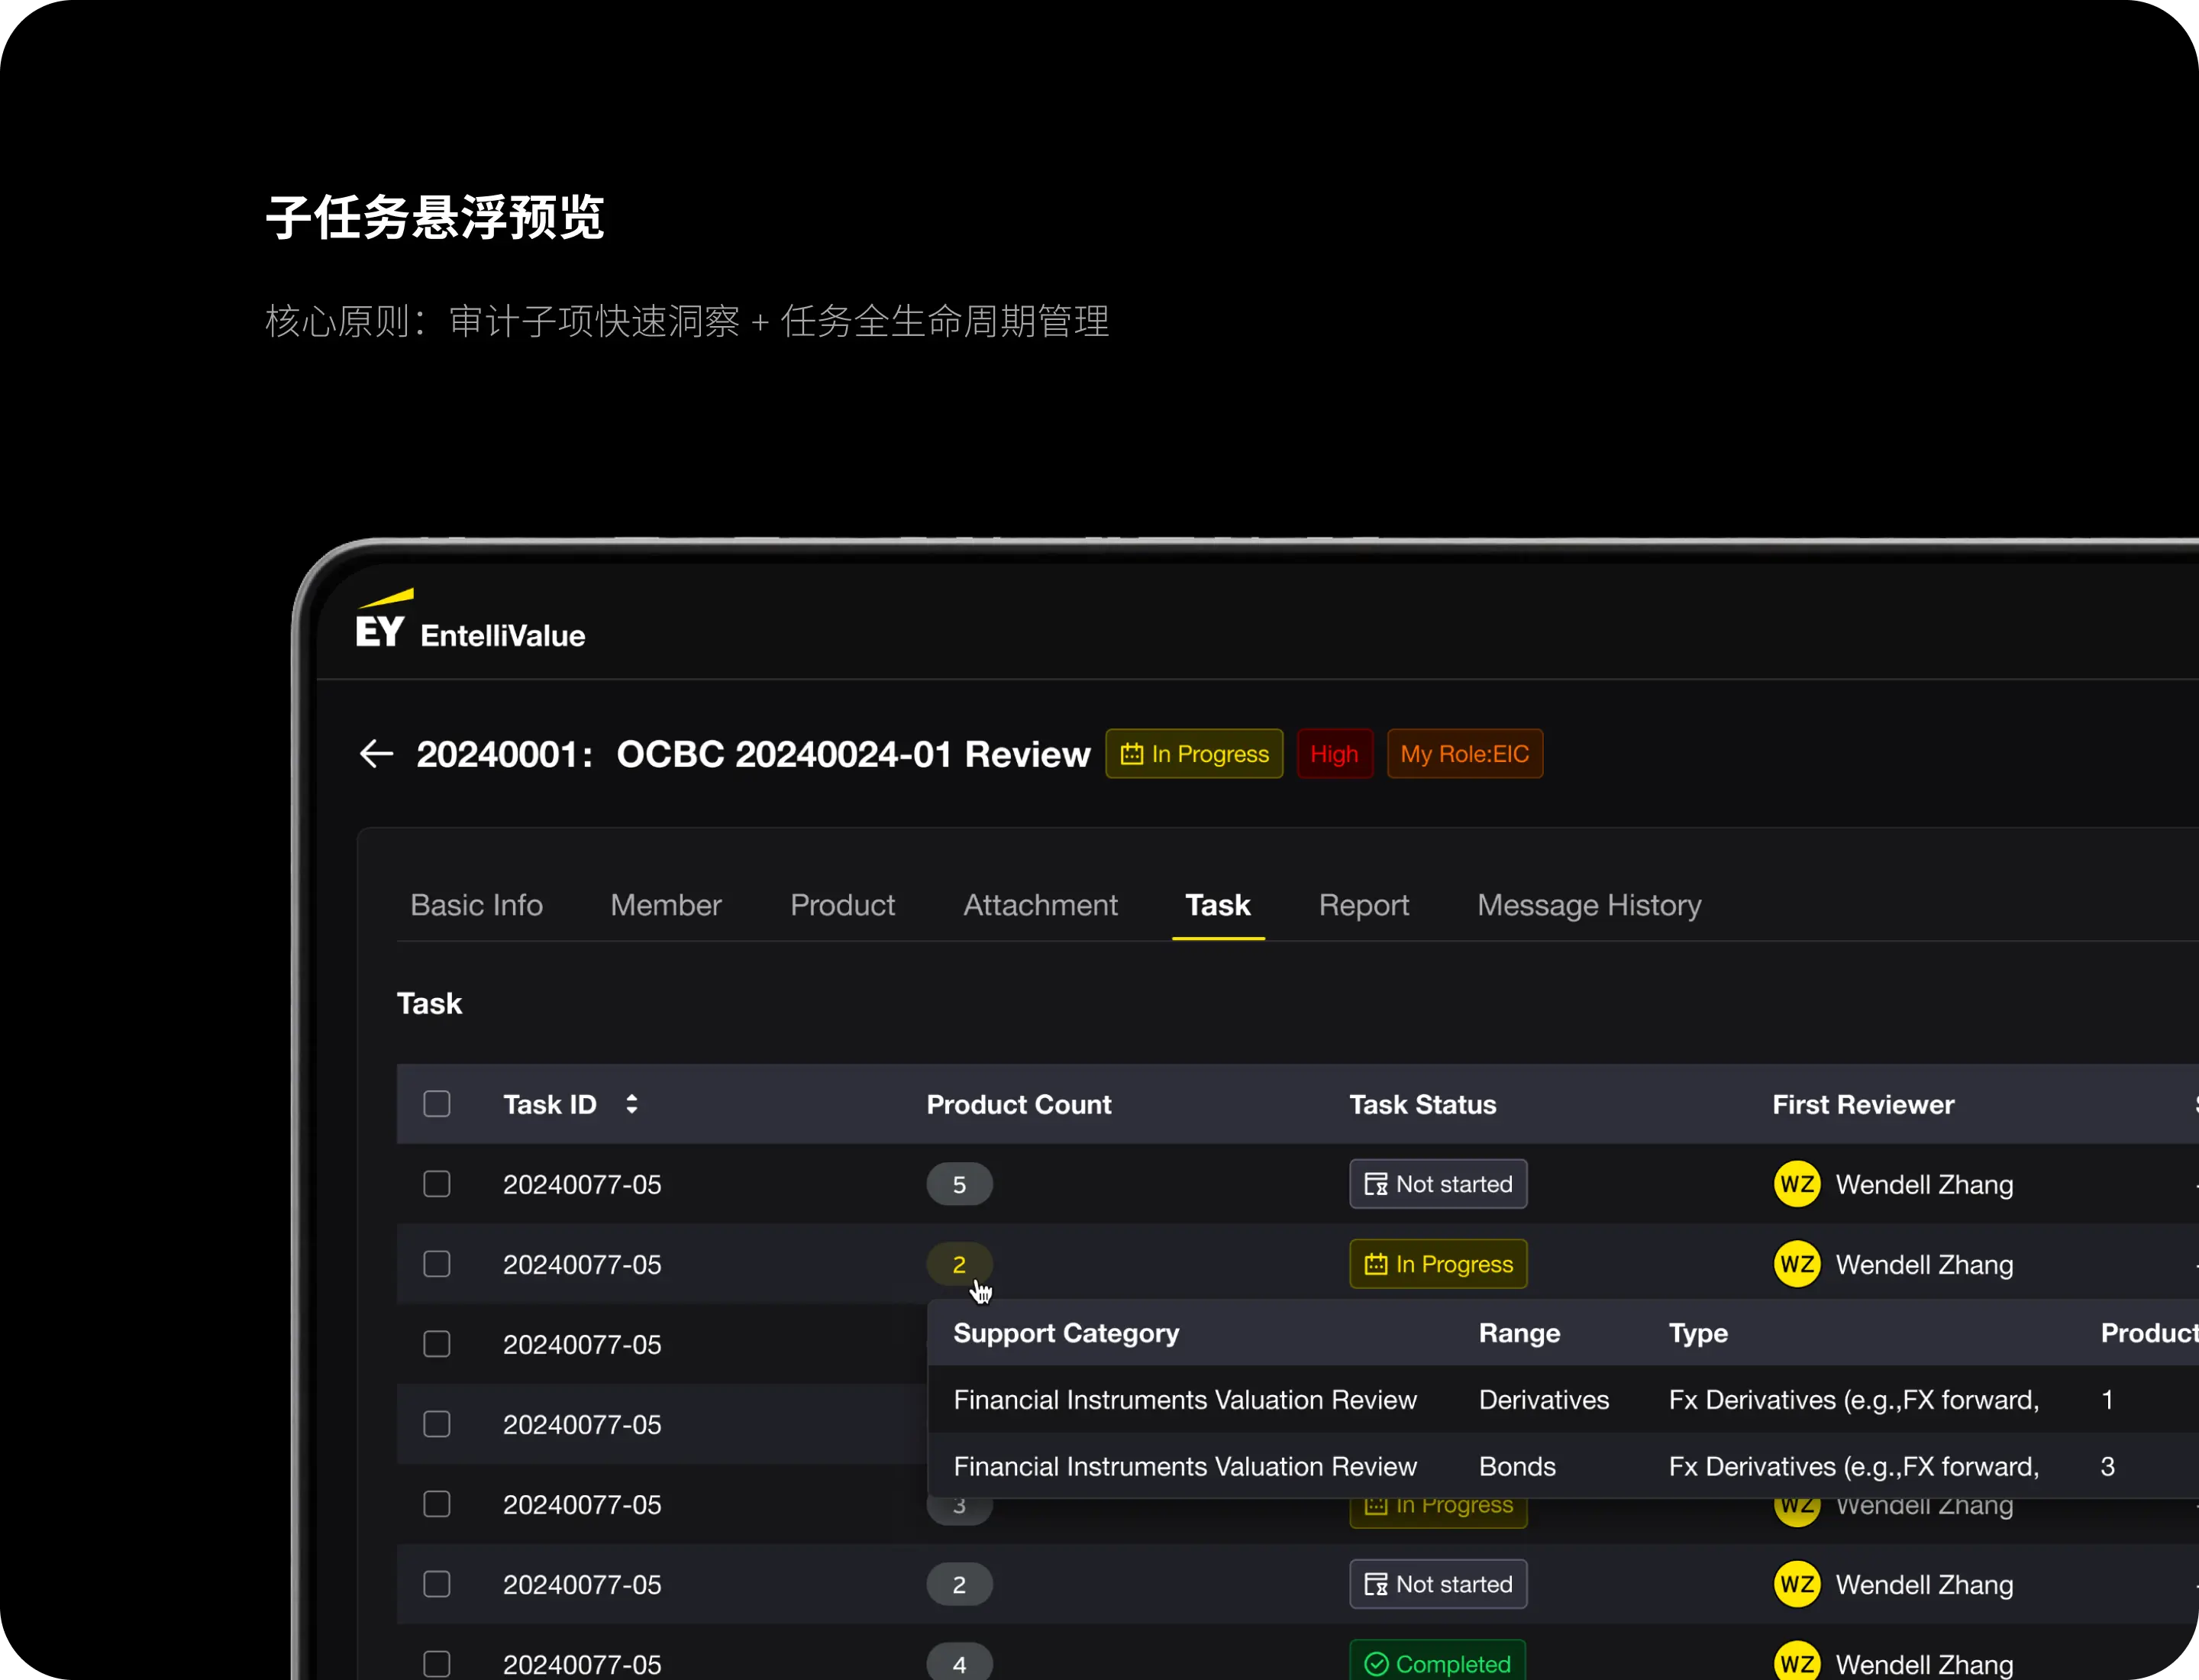Click In Progress status in highlighted count 2 row
The height and width of the screenshot is (1680, 2199).
click(x=1438, y=1264)
